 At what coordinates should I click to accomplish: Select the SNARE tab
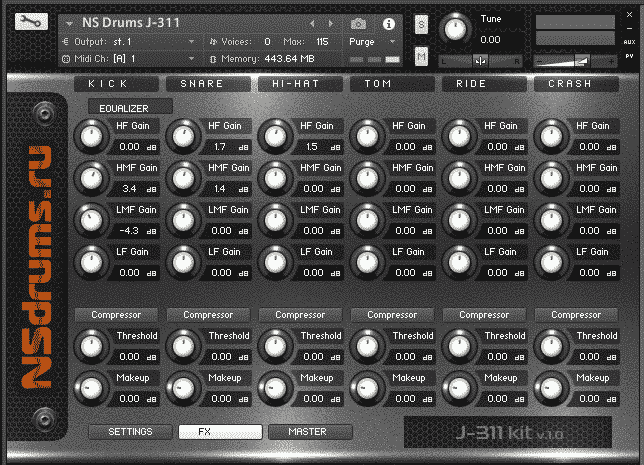point(208,84)
